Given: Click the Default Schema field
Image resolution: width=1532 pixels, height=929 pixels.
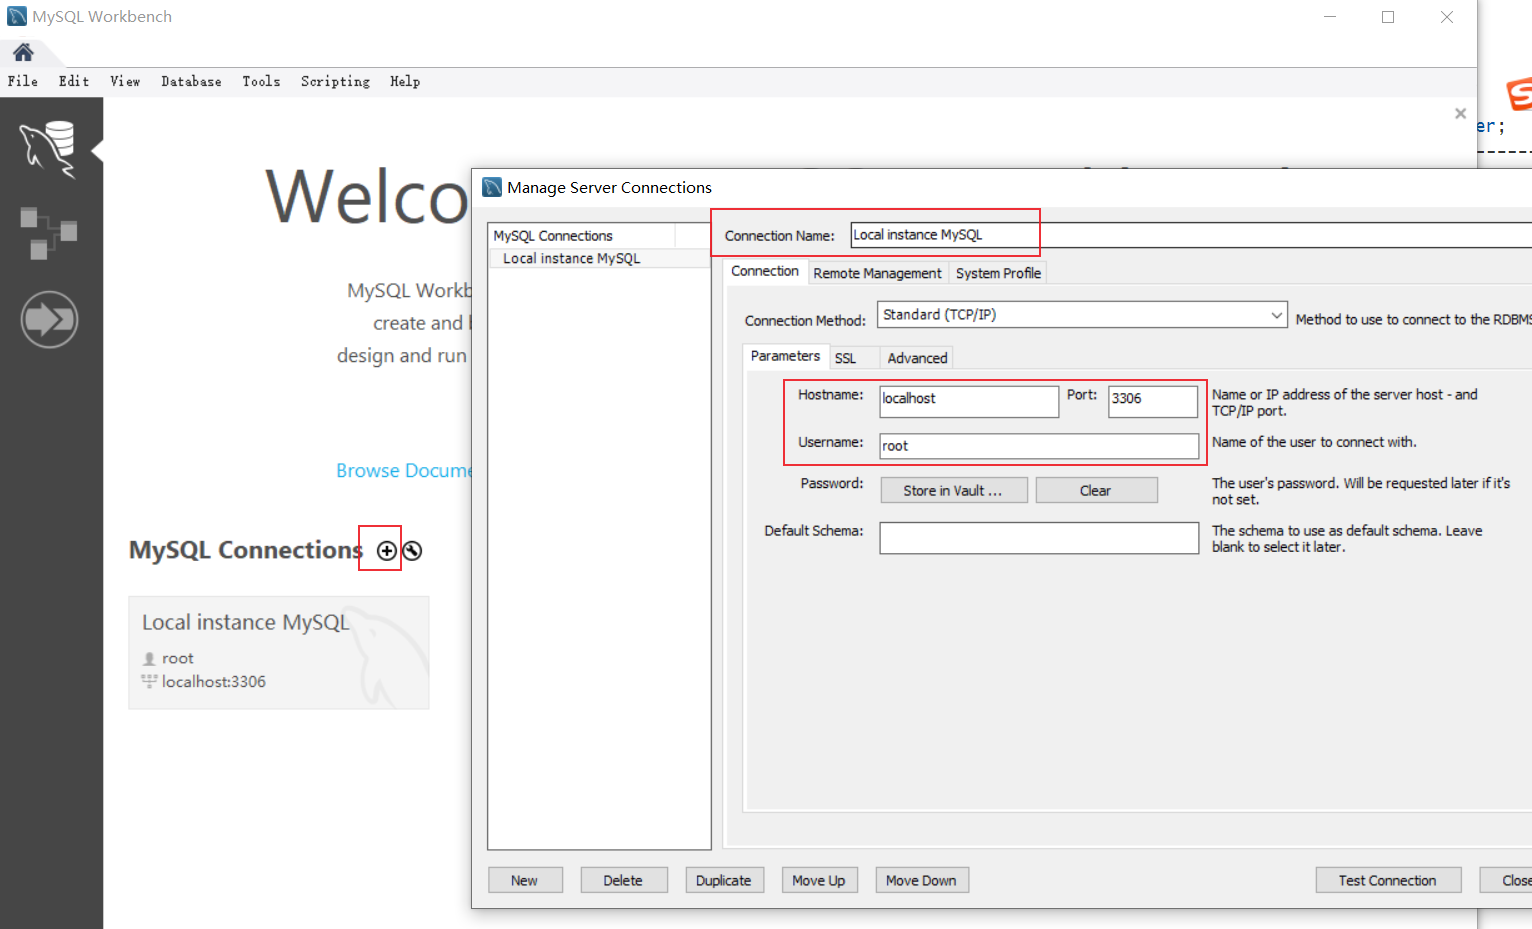Looking at the screenshot, I should tap(1039, 538).
